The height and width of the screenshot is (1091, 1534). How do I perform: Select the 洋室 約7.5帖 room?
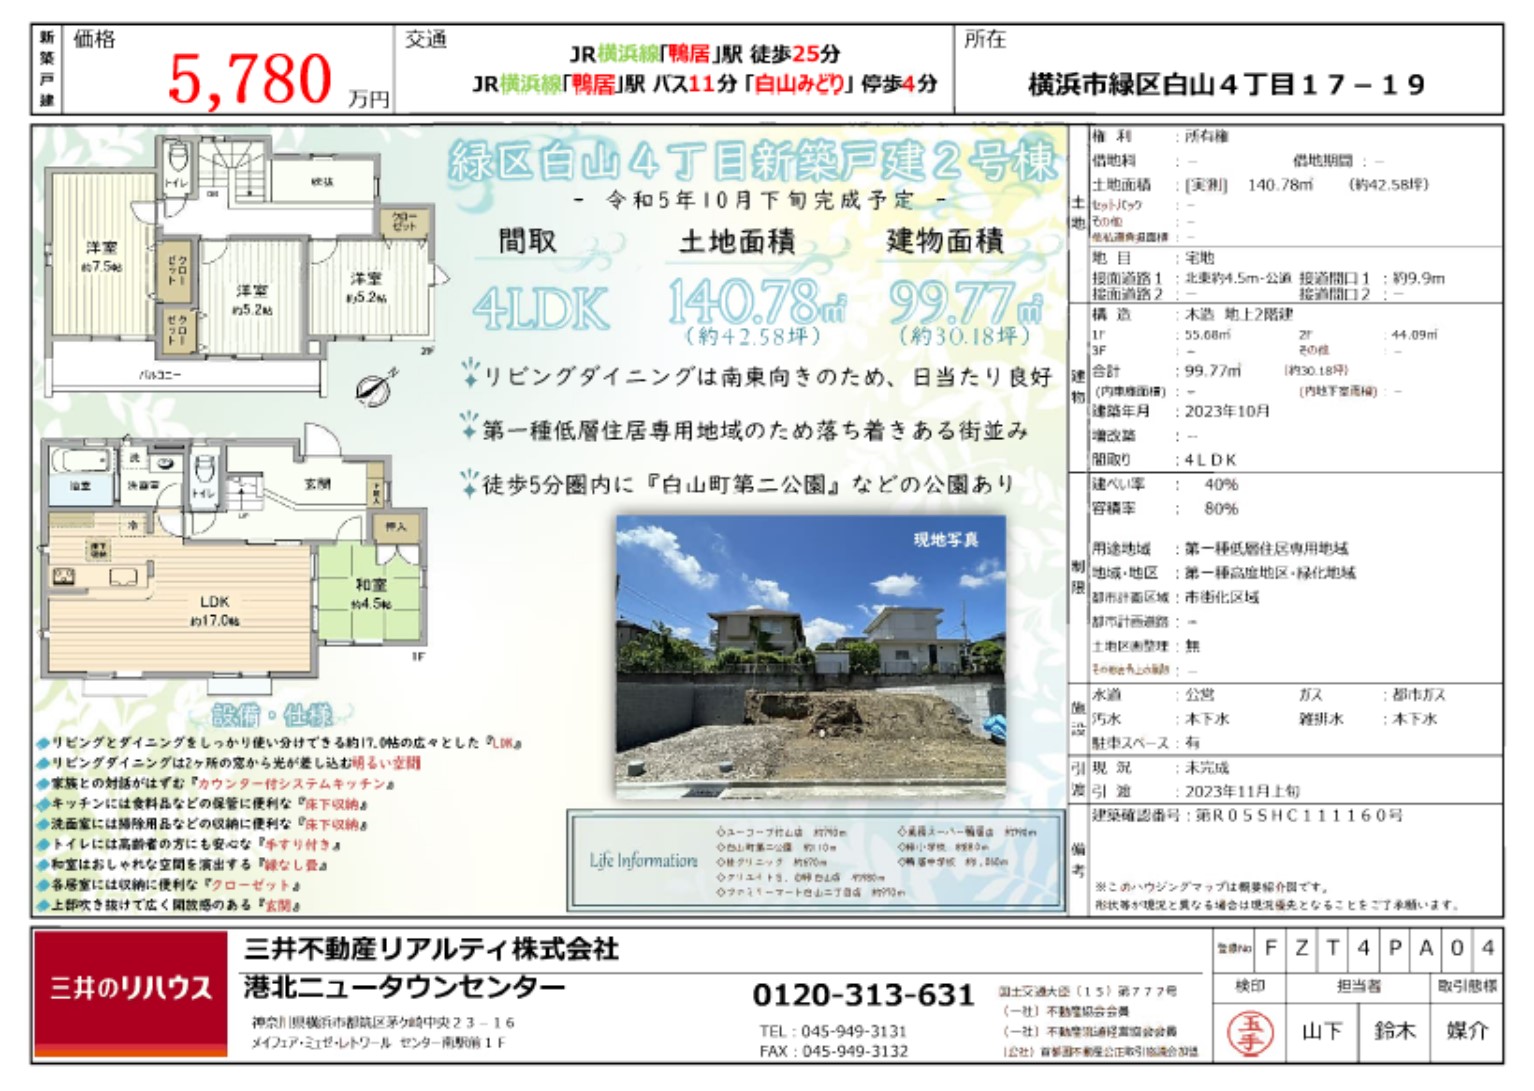(x=101, y=255)
